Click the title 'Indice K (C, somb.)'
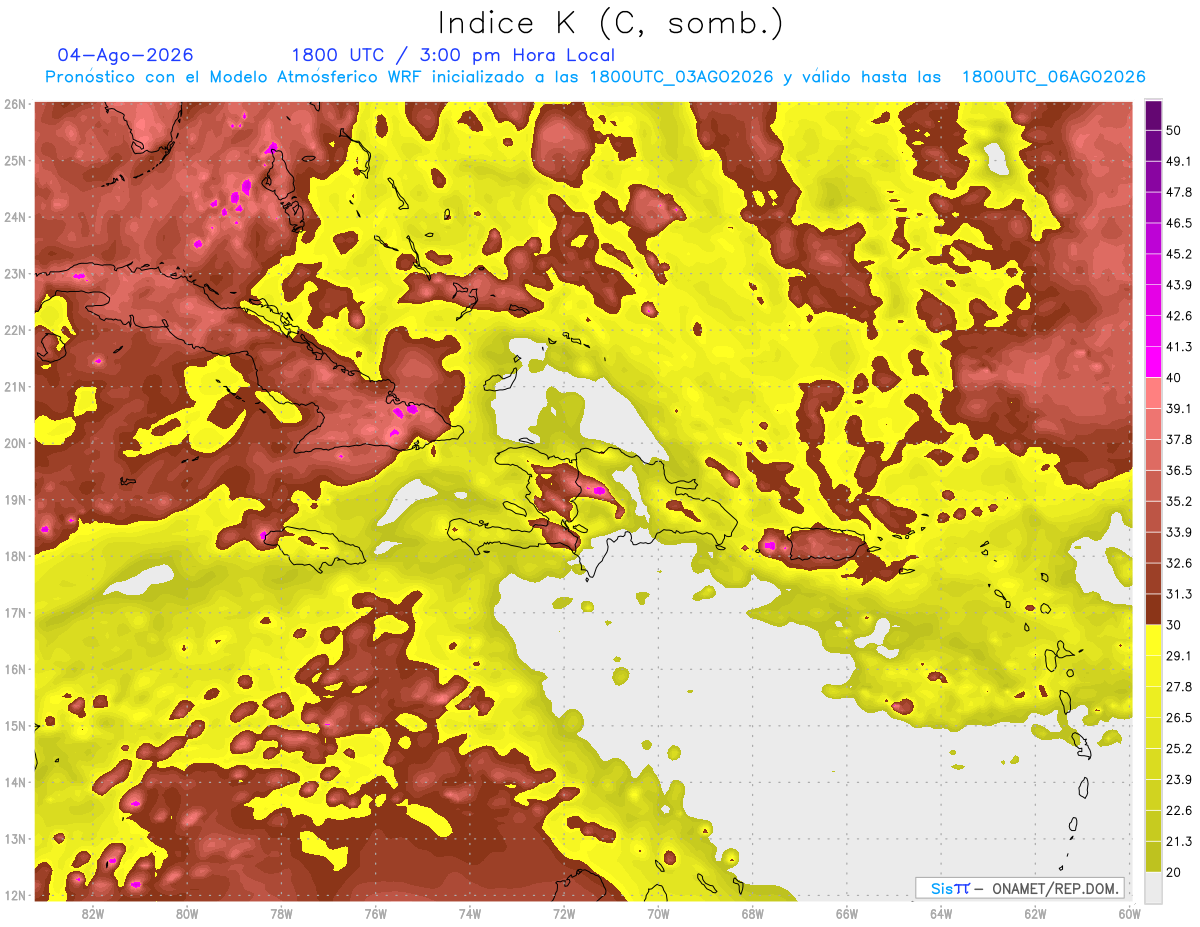This screenshot has width=1200, height=927. (611, 24)
